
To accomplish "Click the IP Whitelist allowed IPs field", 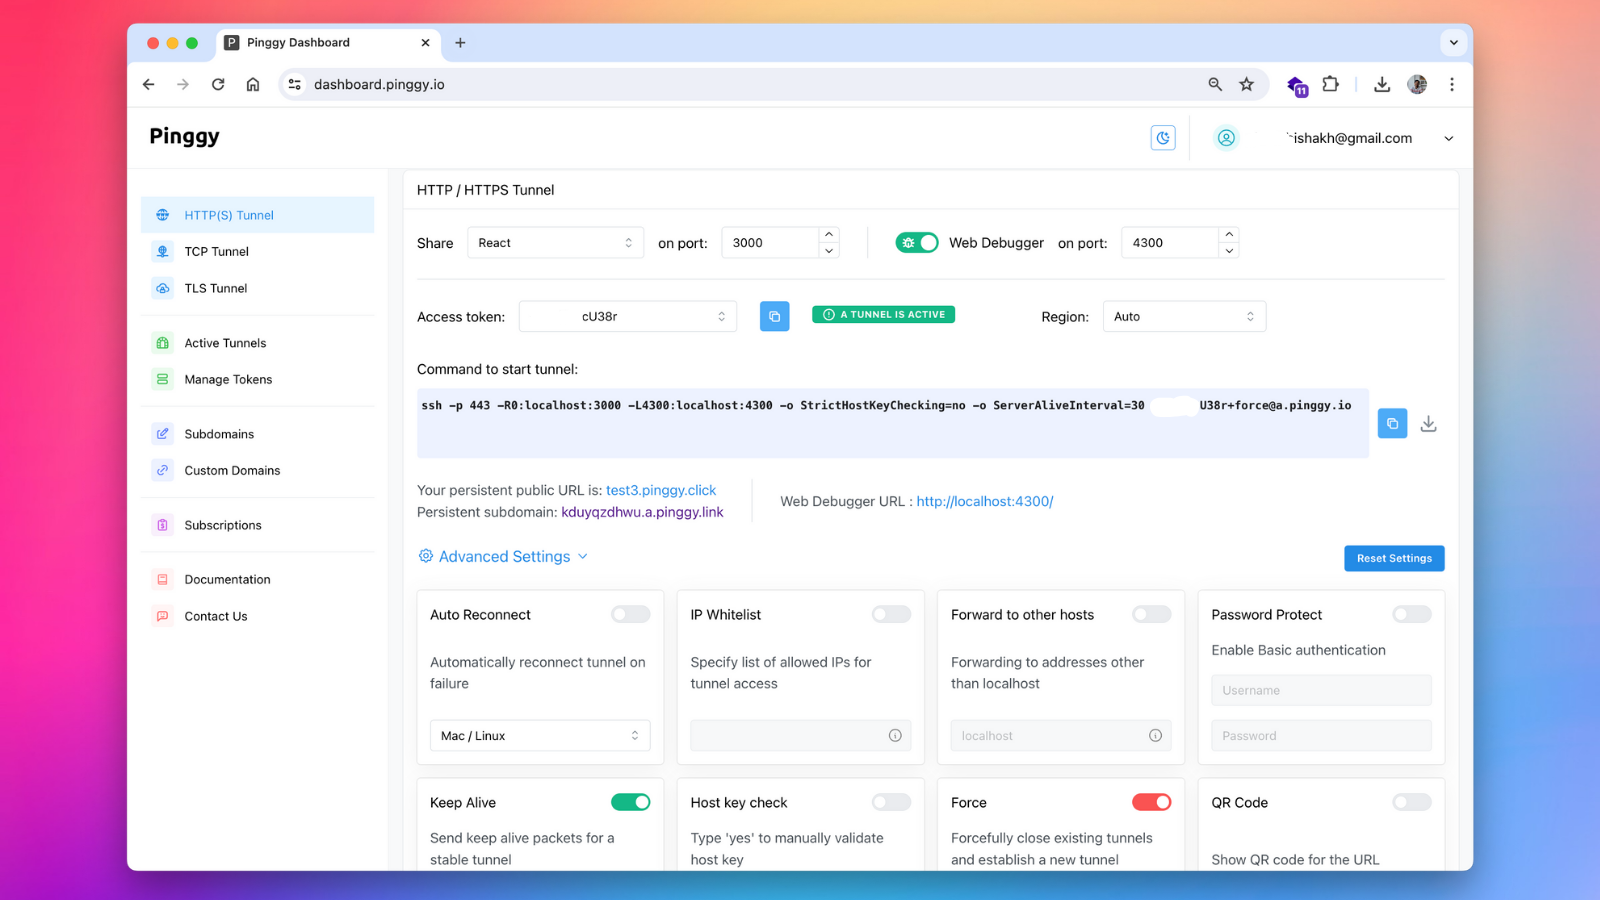I will coord(800,736).
